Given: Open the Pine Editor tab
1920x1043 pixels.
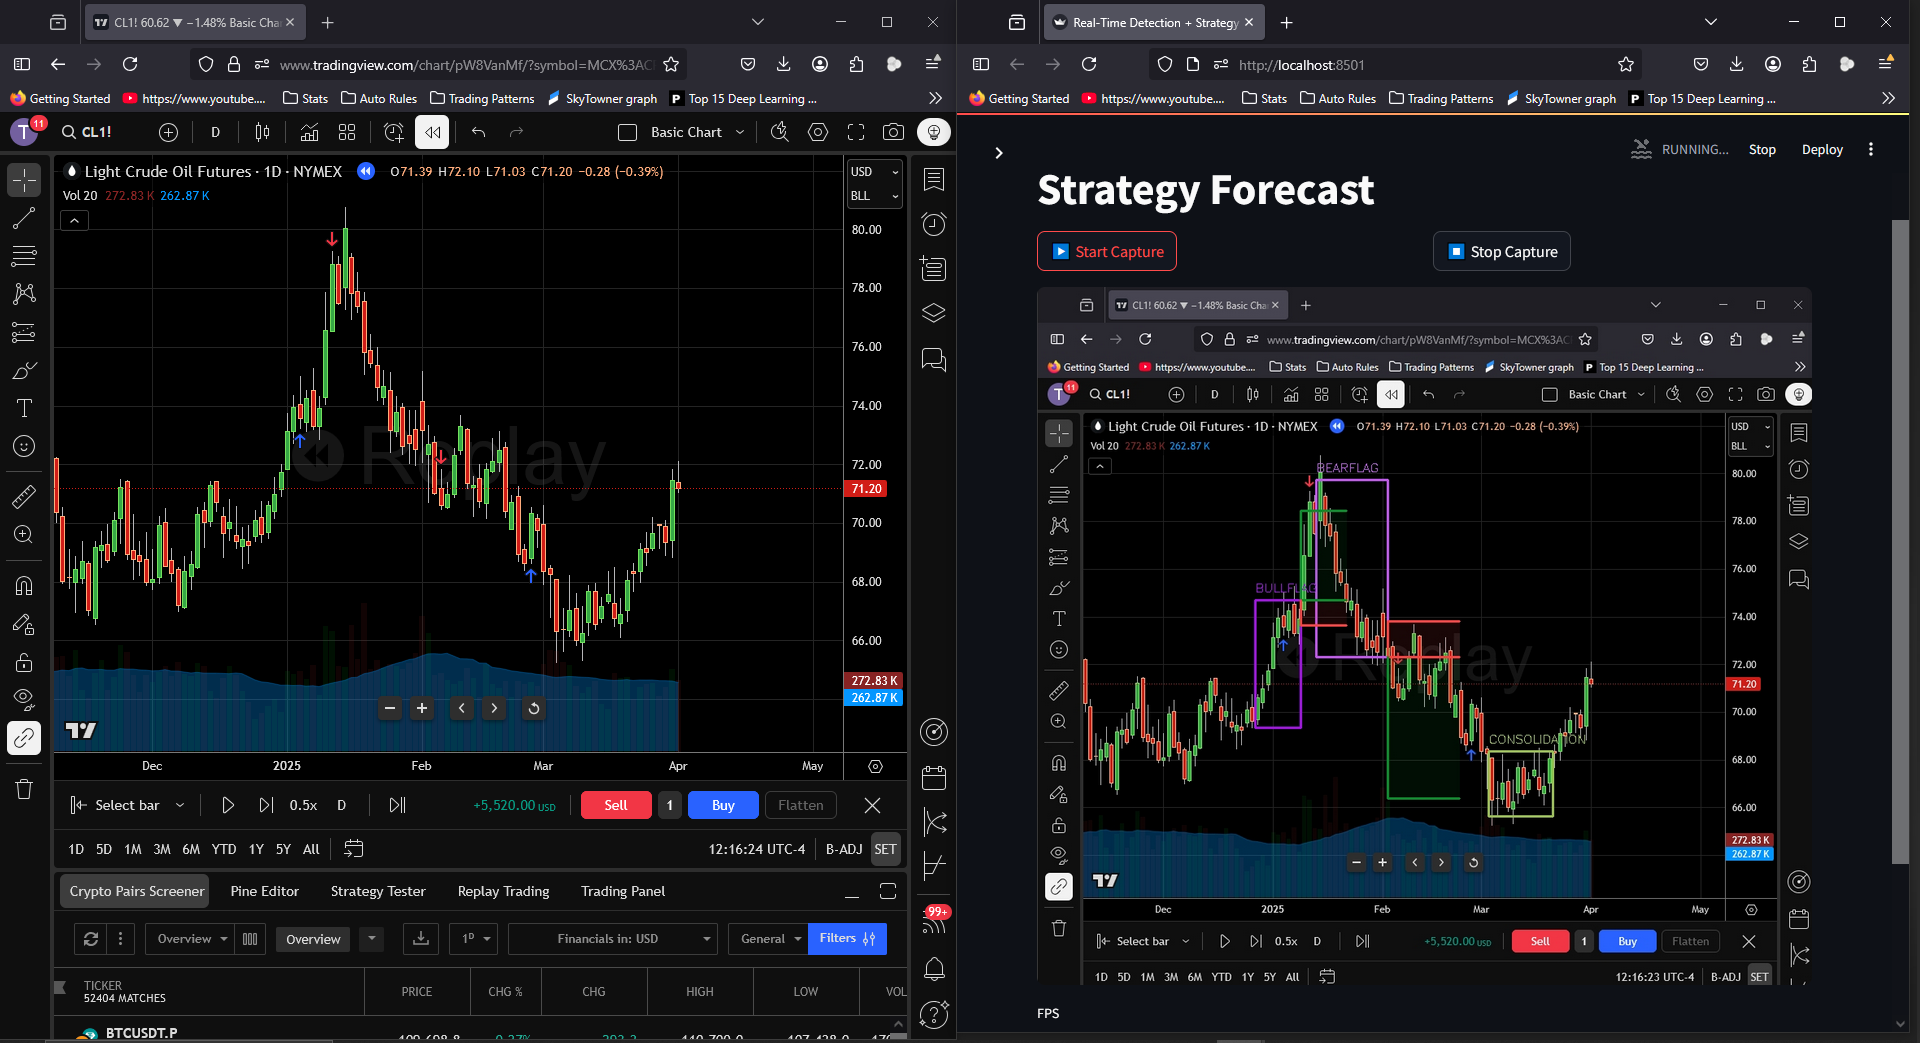Looking at the screenshot, I should click(x=264, y=891).
